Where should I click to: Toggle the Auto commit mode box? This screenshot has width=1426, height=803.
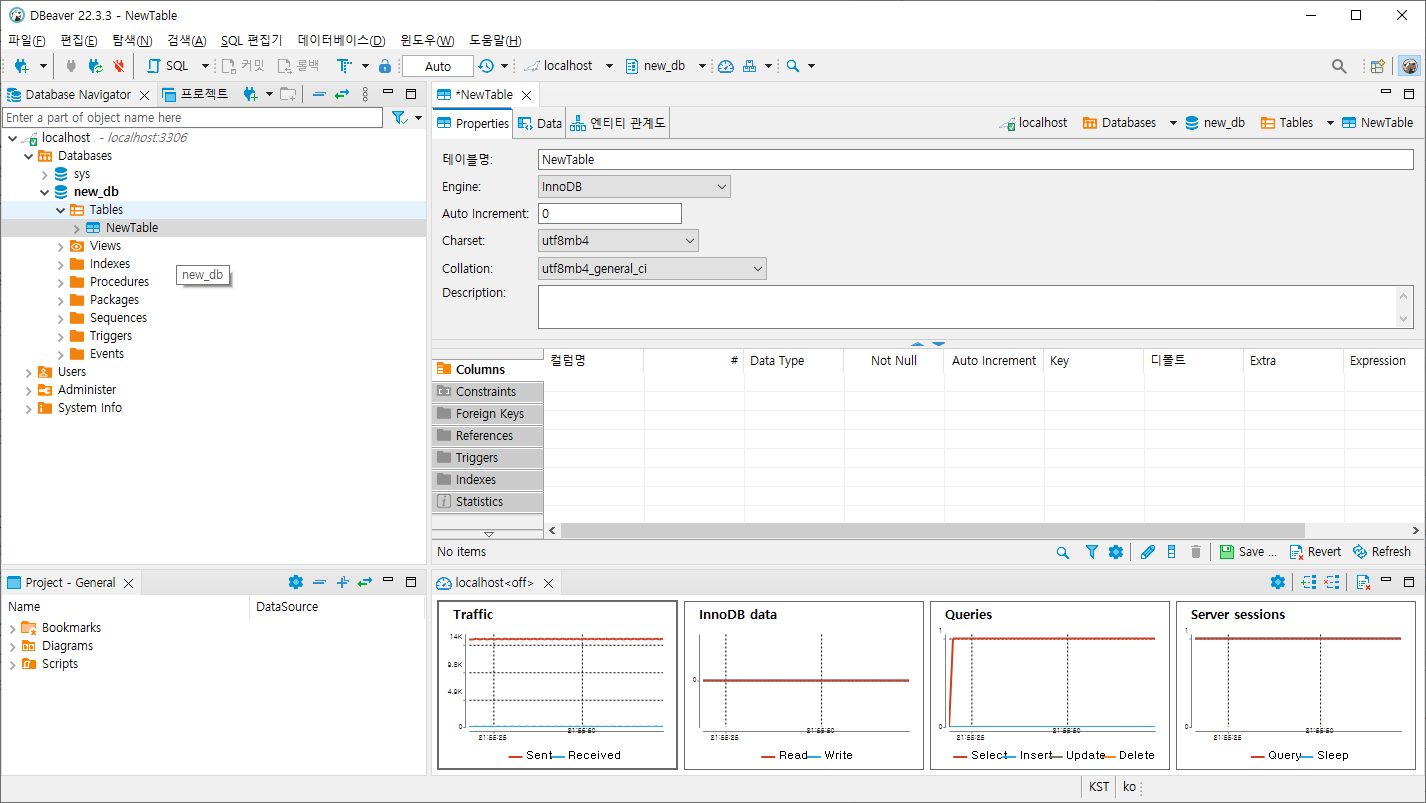pos(438,66)
